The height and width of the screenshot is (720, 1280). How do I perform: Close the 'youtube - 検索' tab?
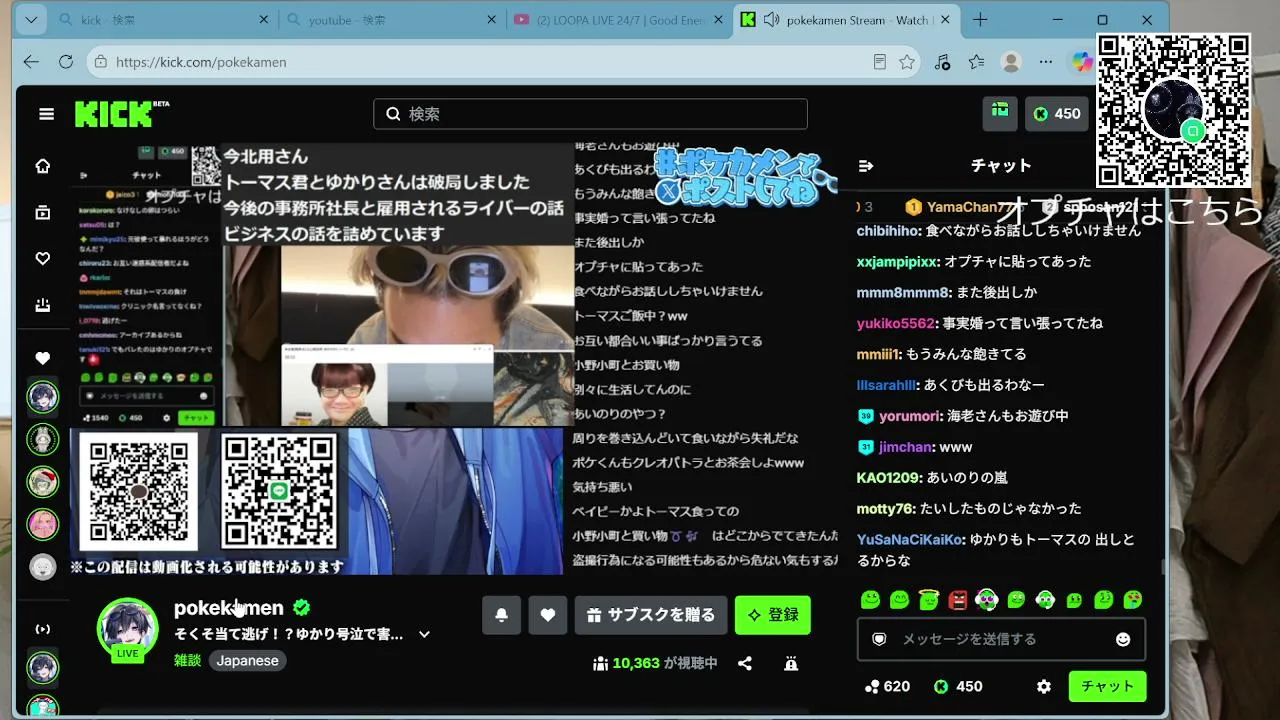[x=491, y=20]
